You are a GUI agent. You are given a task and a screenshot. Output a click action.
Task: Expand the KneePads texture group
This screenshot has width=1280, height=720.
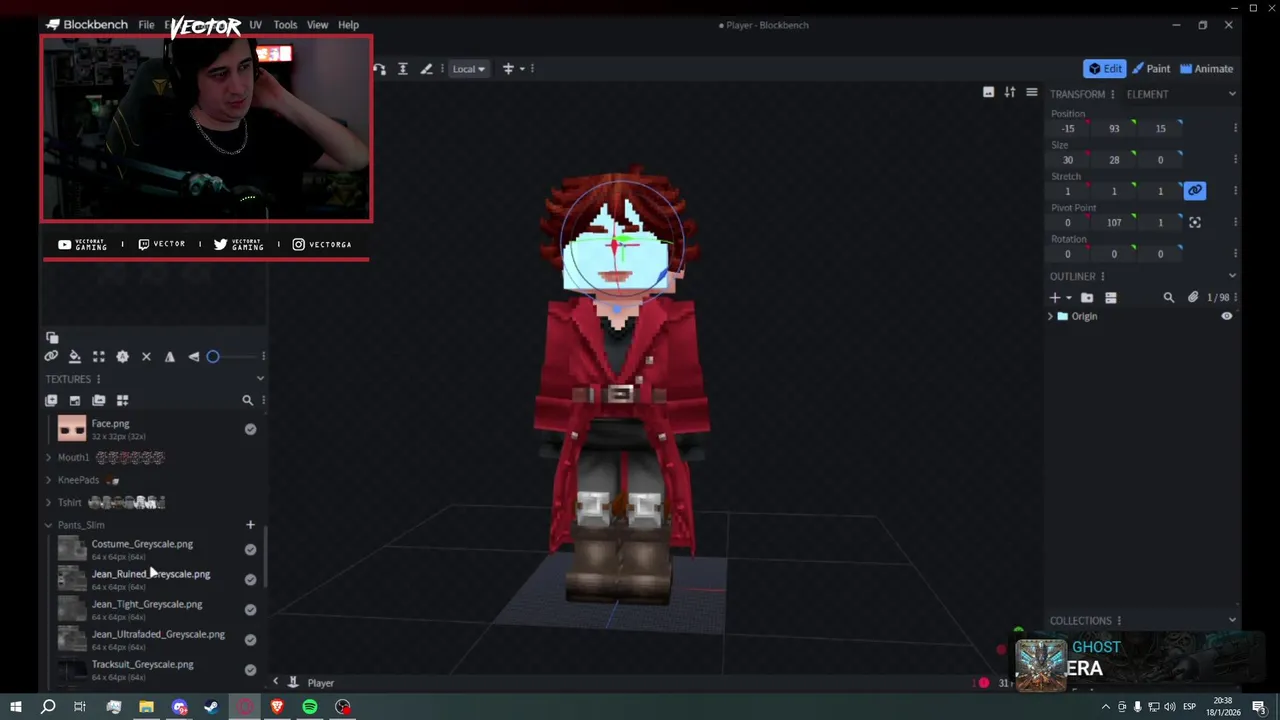48,480
